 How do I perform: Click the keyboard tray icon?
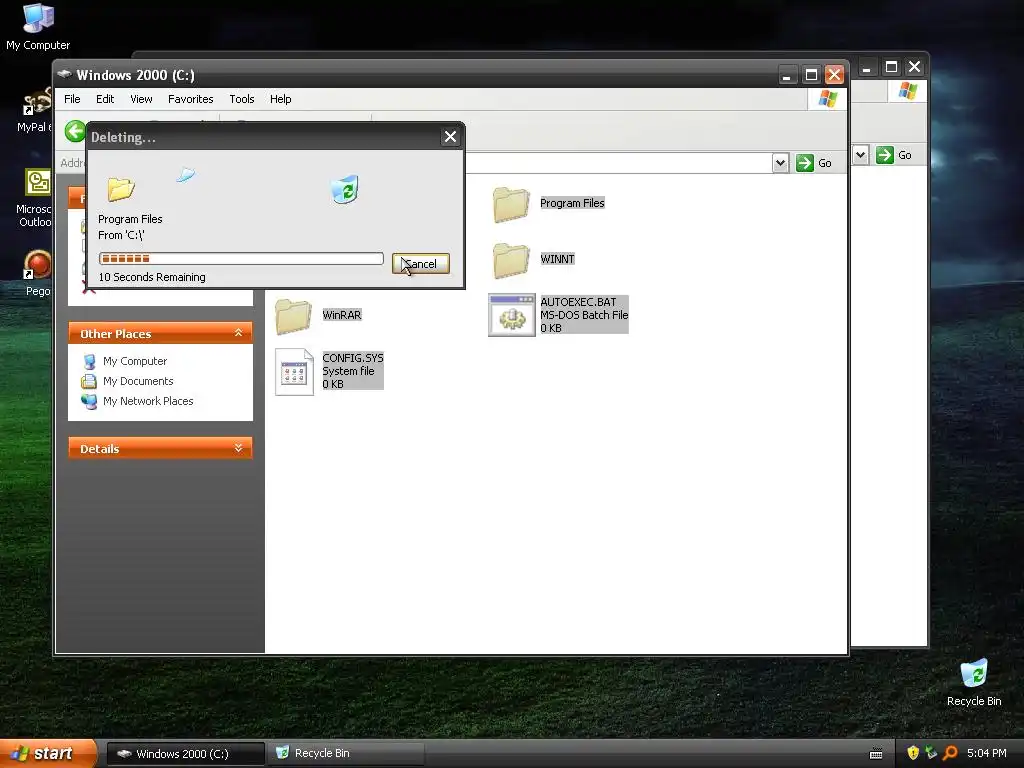point(876,754)
